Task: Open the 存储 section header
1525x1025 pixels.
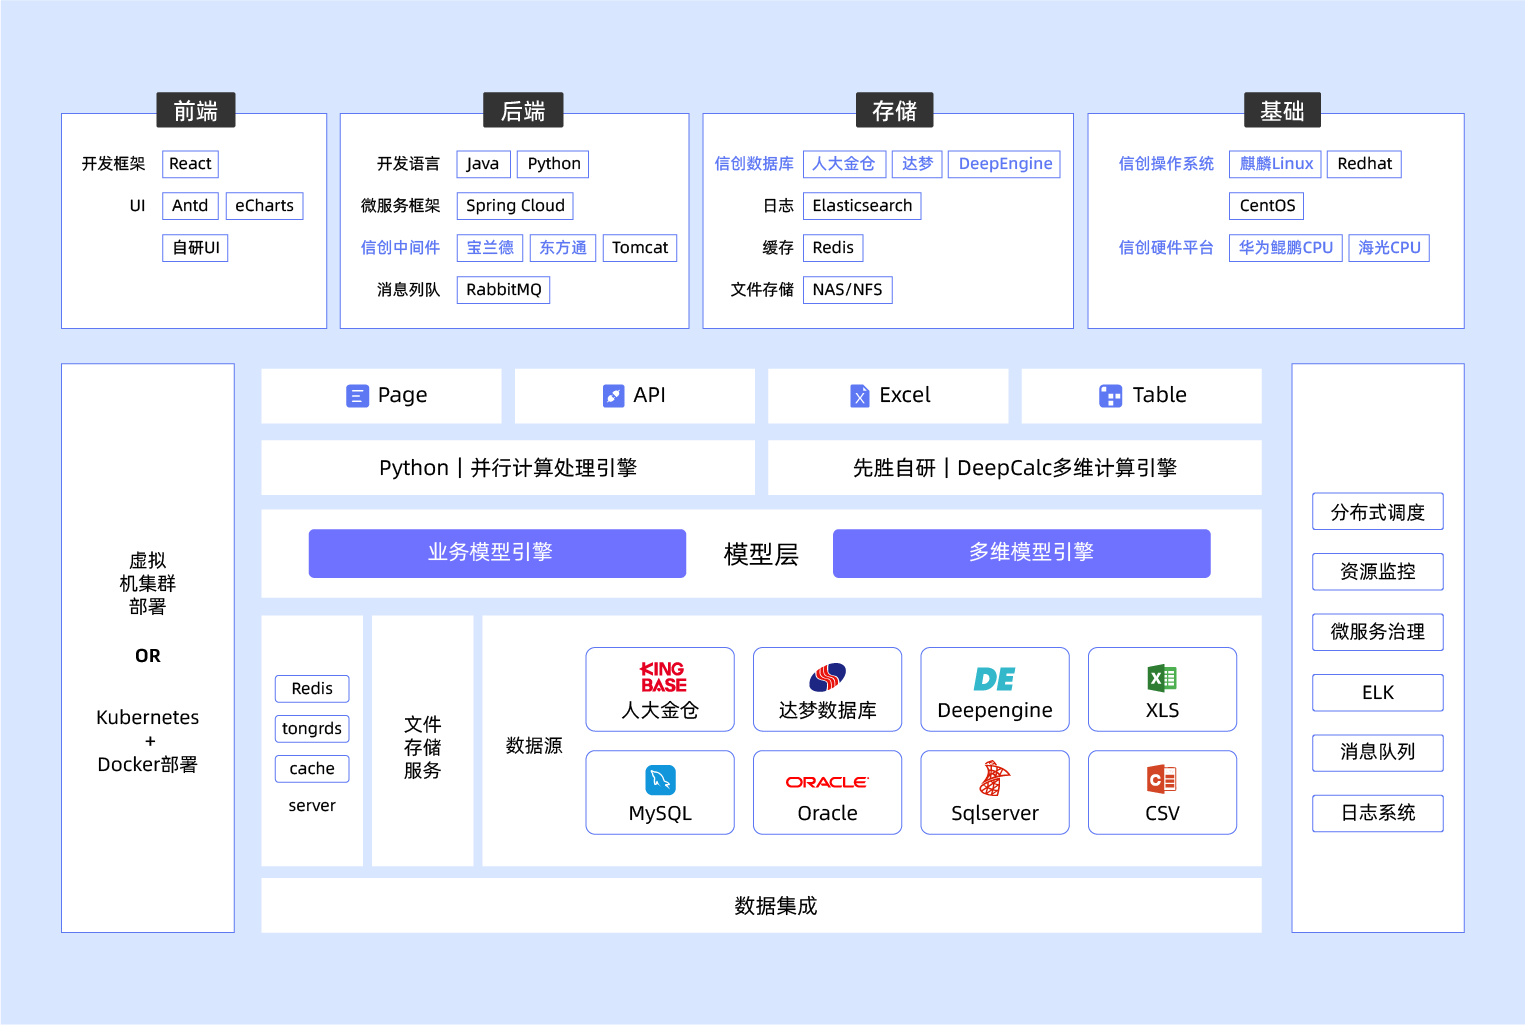Action: point(894,110)
